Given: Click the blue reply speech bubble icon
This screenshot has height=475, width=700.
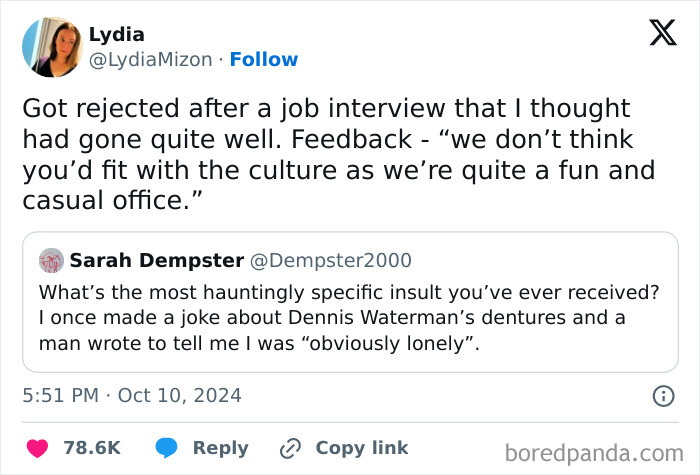Looking at the screenshot, I should [x=167, y=448].
